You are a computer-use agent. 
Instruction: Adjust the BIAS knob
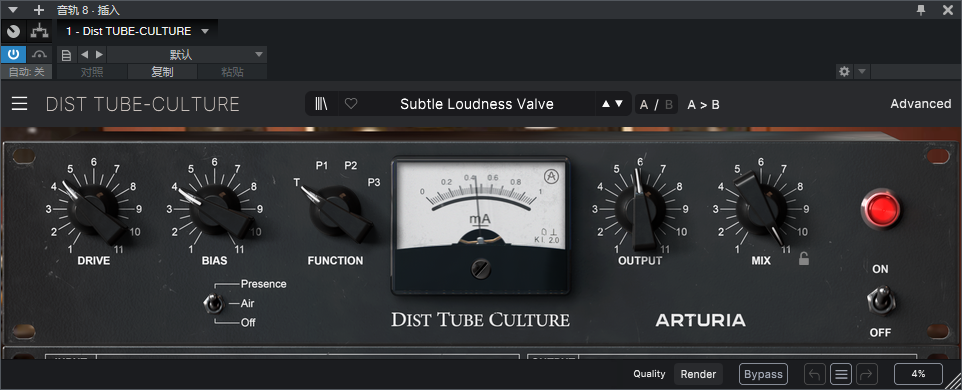pyautogui.click(x=215, y=210)
